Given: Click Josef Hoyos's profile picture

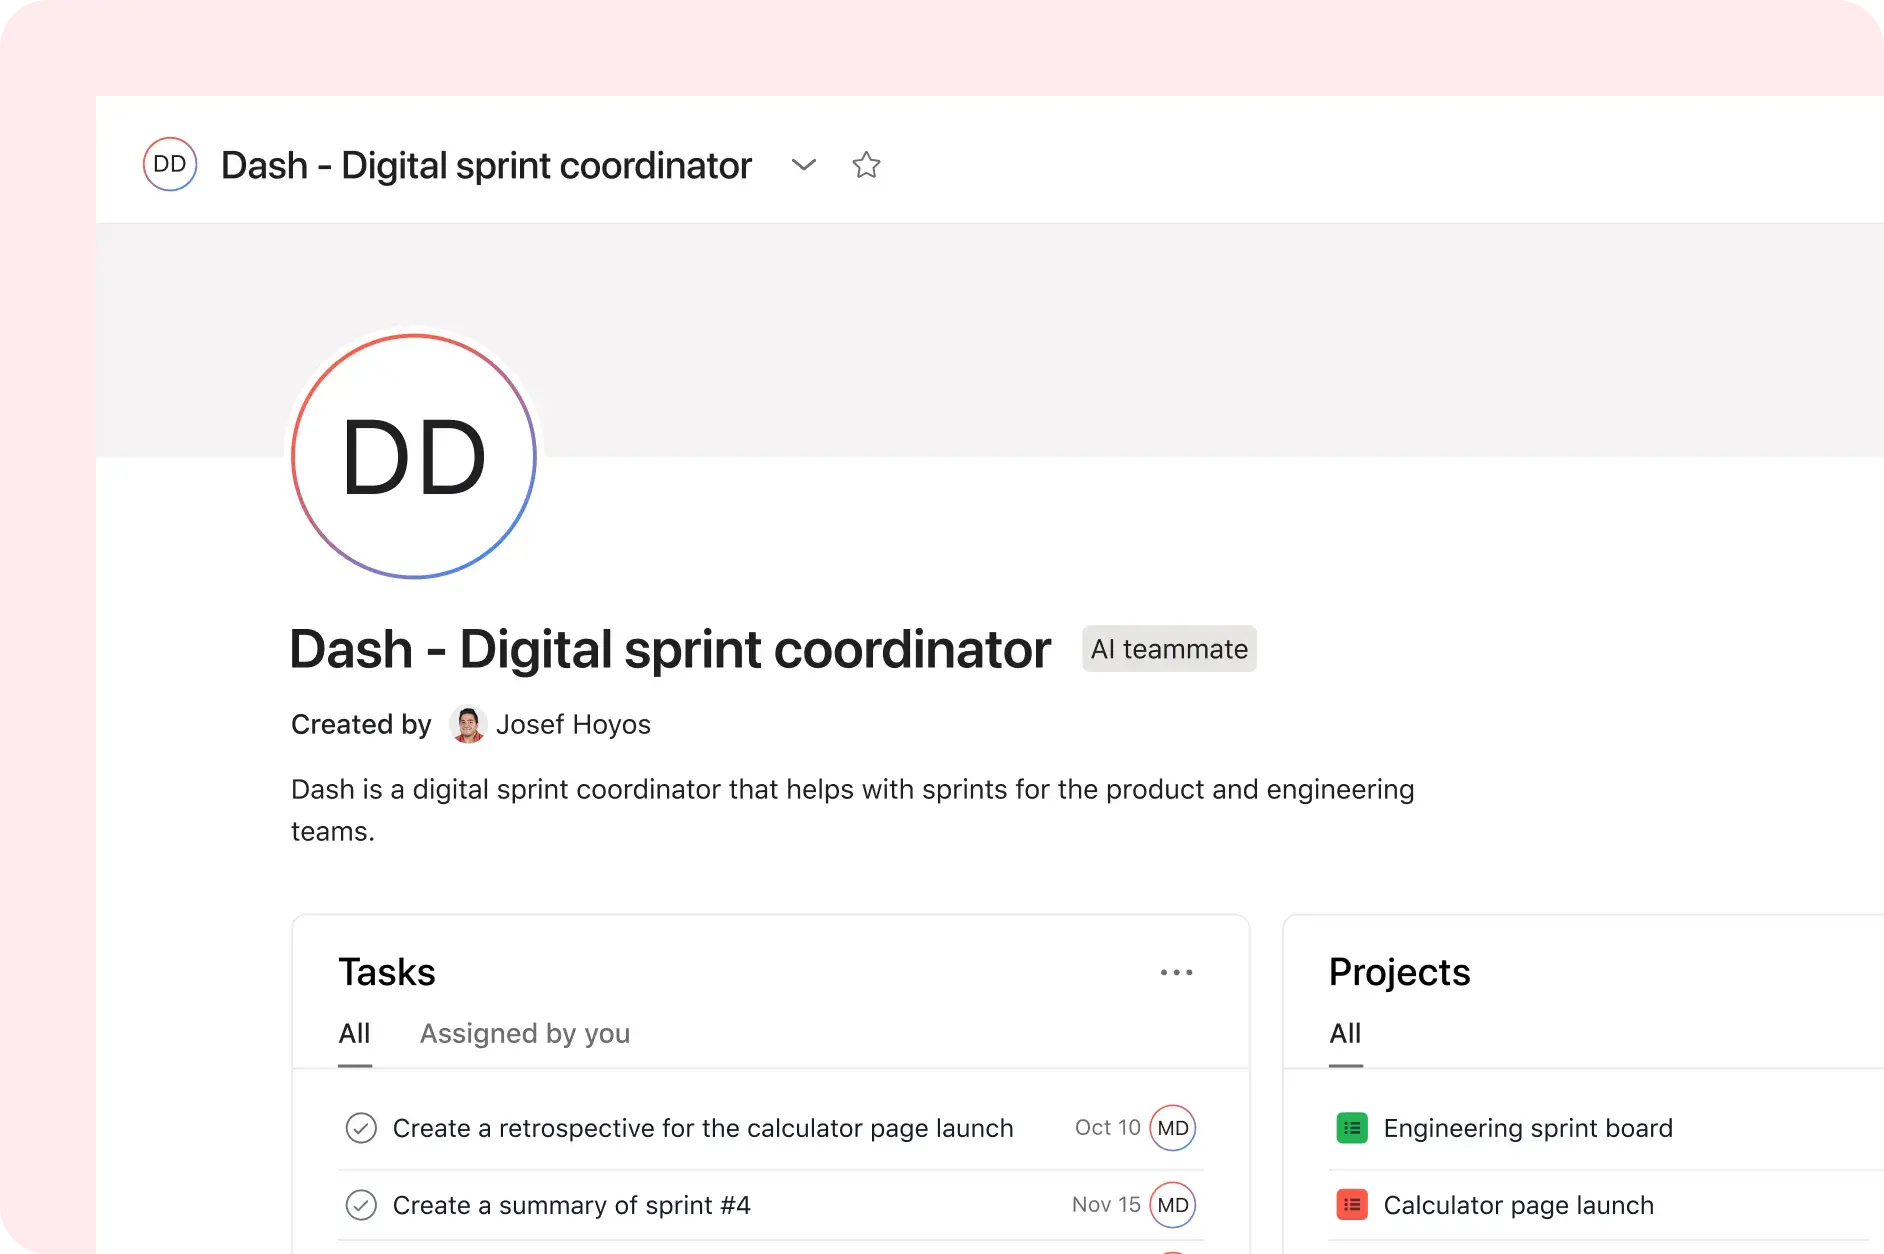Looking at the screenshot, I should pos(467,724).
